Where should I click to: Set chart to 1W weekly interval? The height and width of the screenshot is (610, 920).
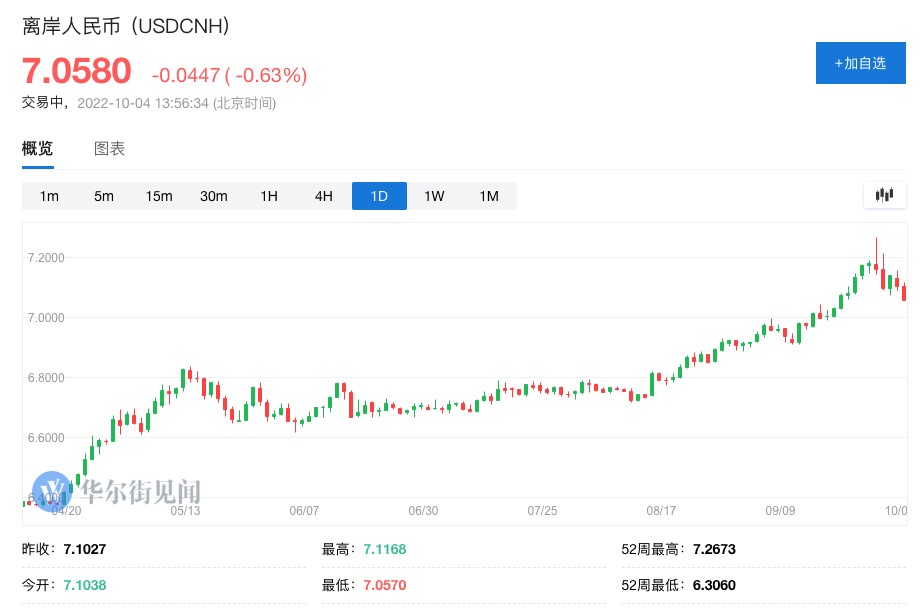tap(434, 196)
